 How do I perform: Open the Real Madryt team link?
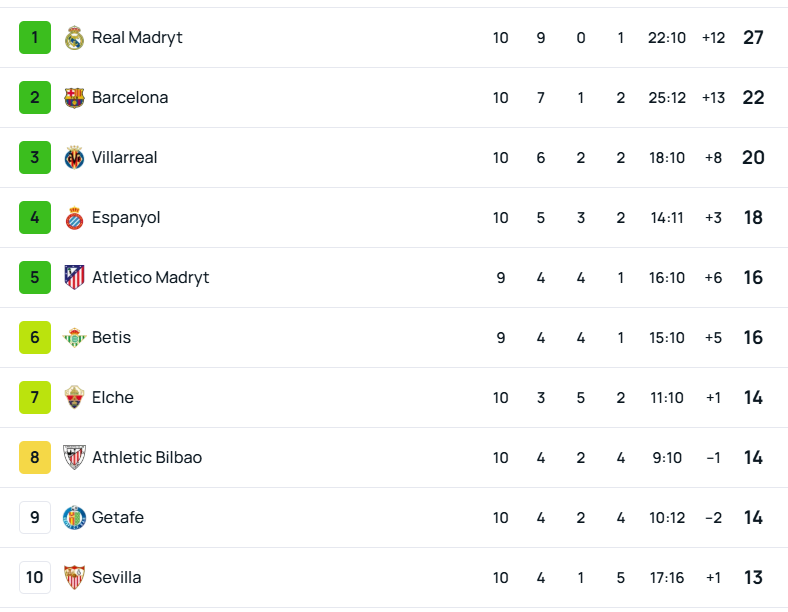coord(137,38)
